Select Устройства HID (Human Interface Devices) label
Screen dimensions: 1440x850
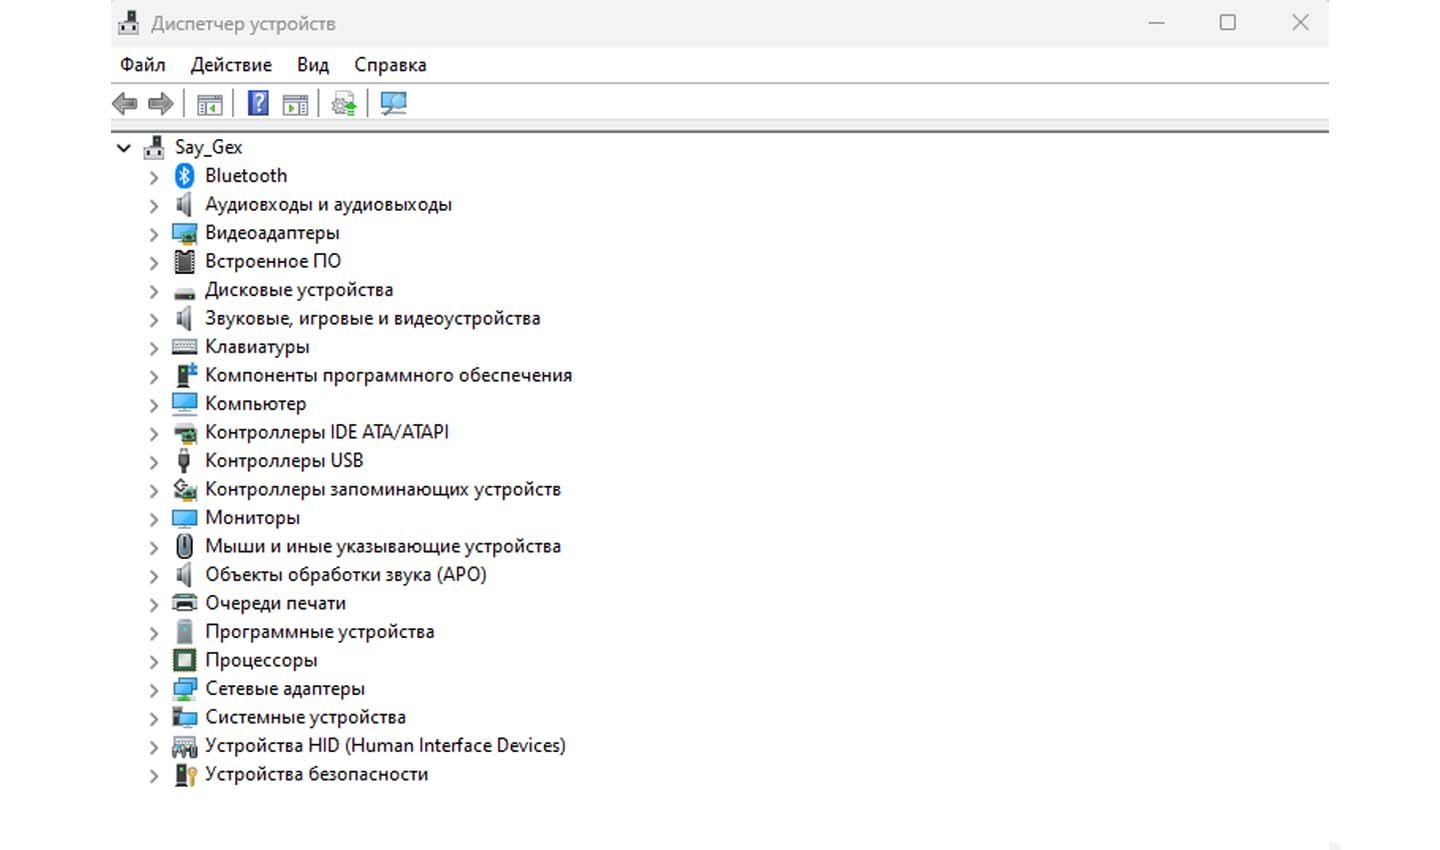[385, 746]
